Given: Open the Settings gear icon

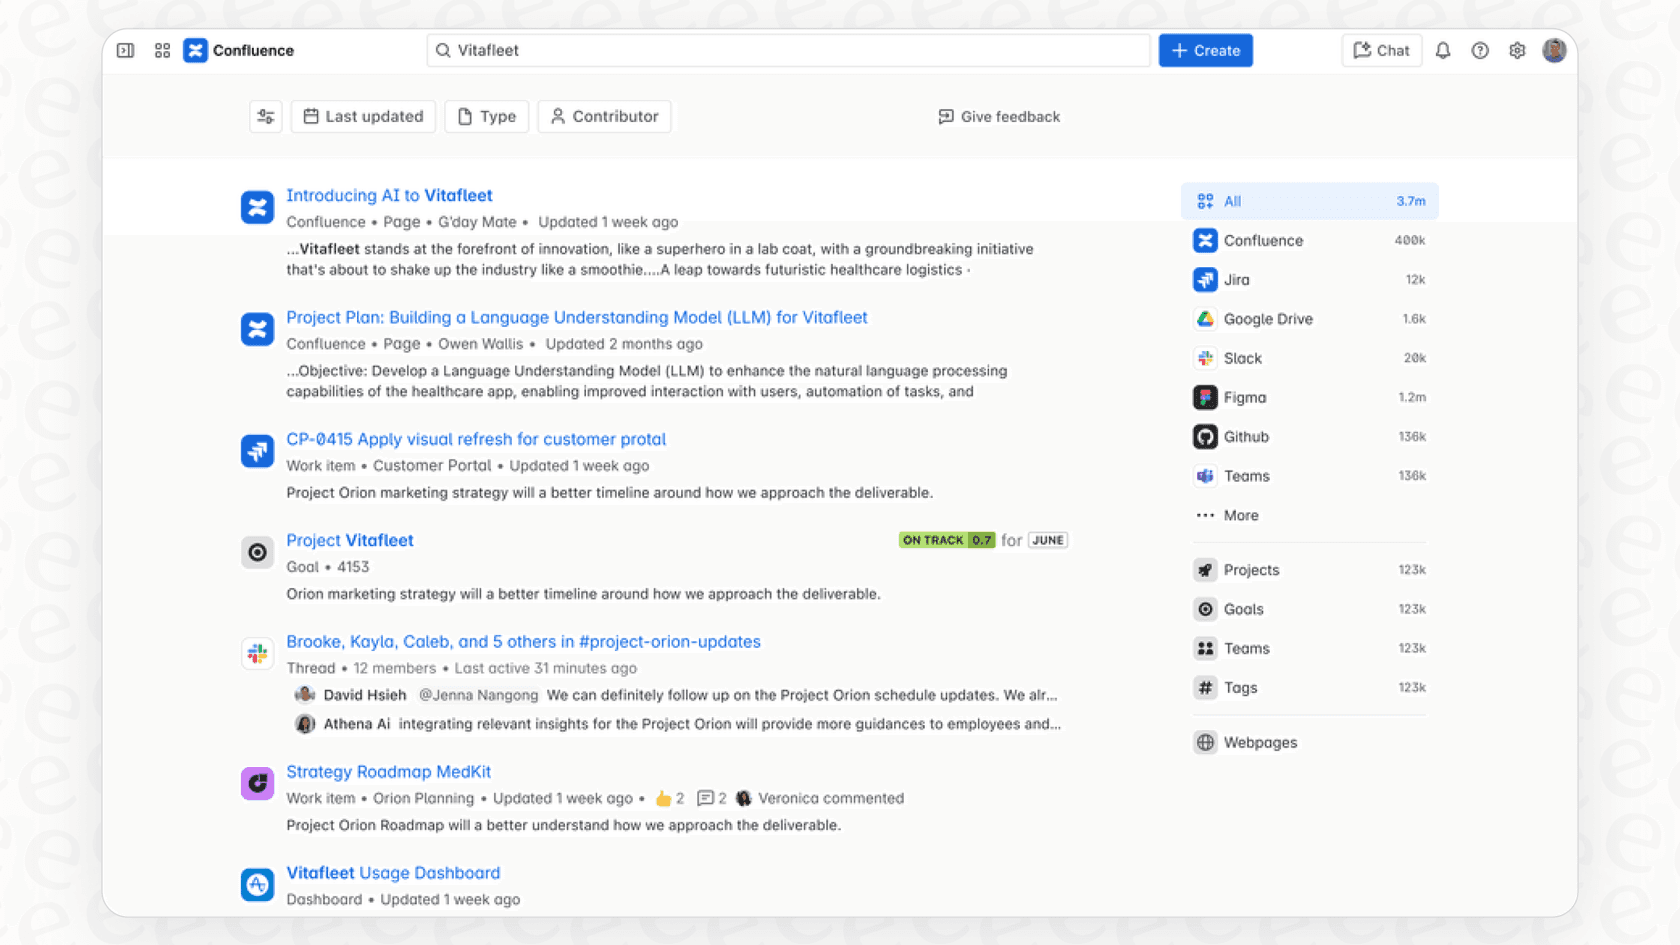Looking at the screenshot, I should click(1517, 50).
